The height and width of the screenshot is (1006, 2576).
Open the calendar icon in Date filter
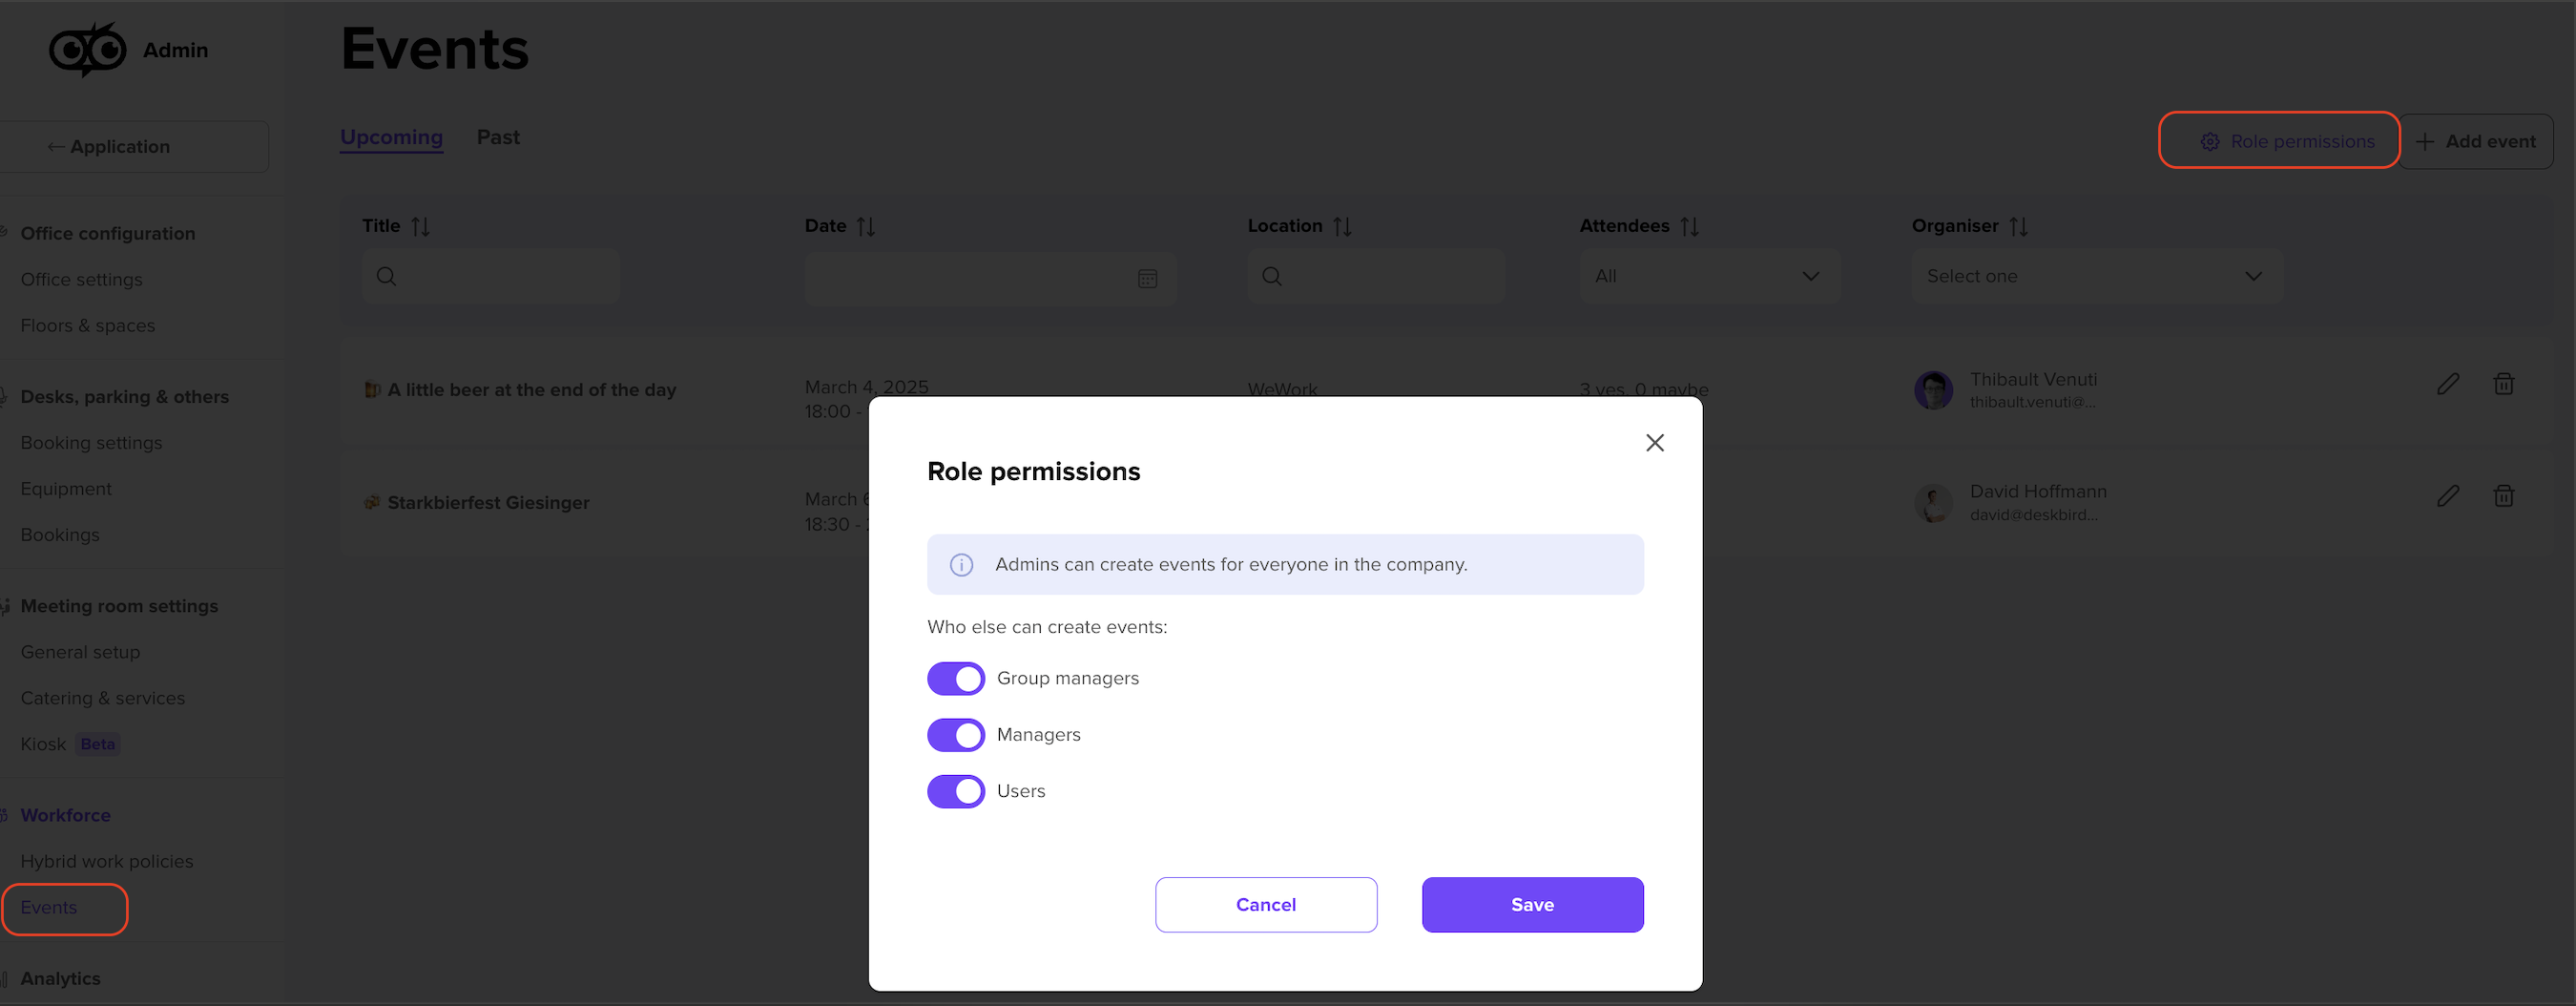[1147, 278]
